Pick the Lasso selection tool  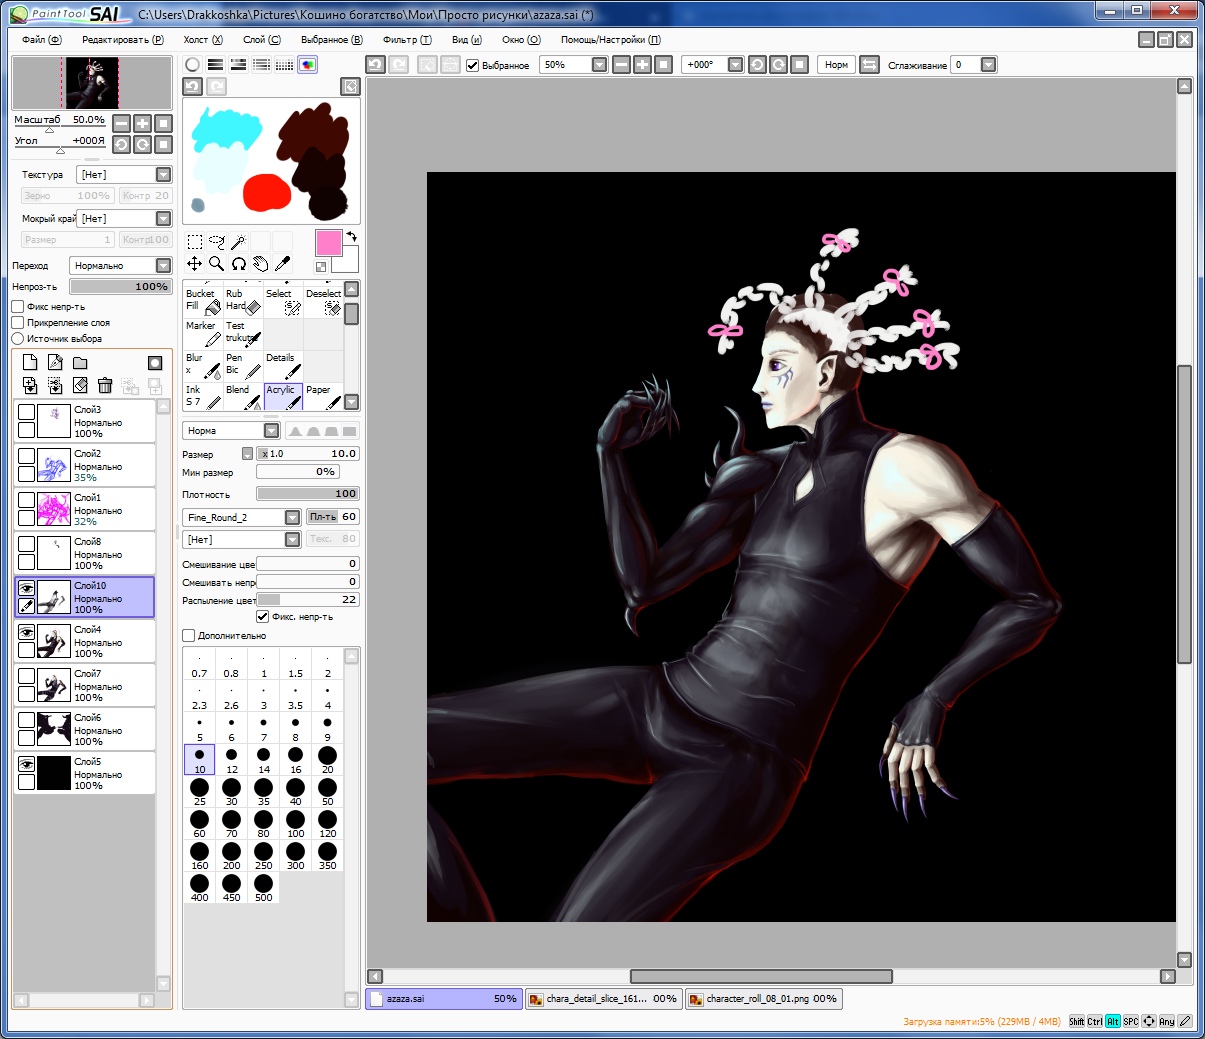[216, 242]
